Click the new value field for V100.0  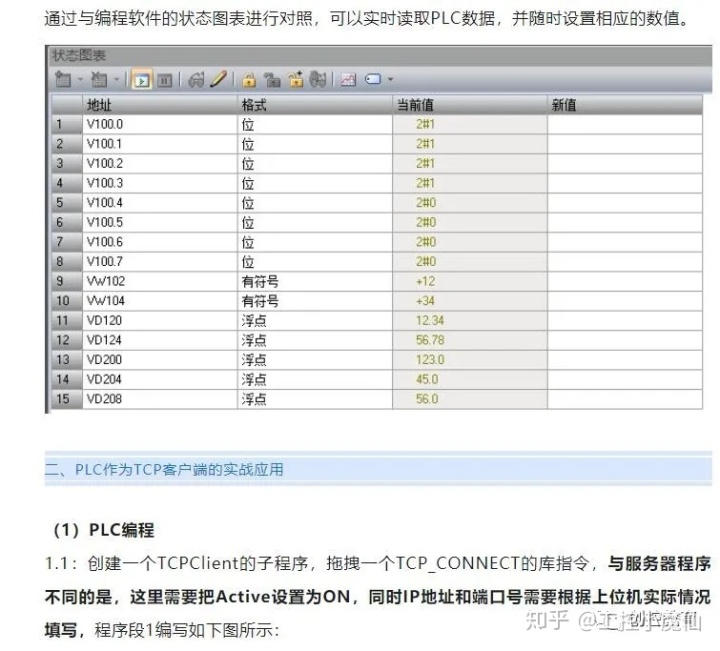click(625, 124)
